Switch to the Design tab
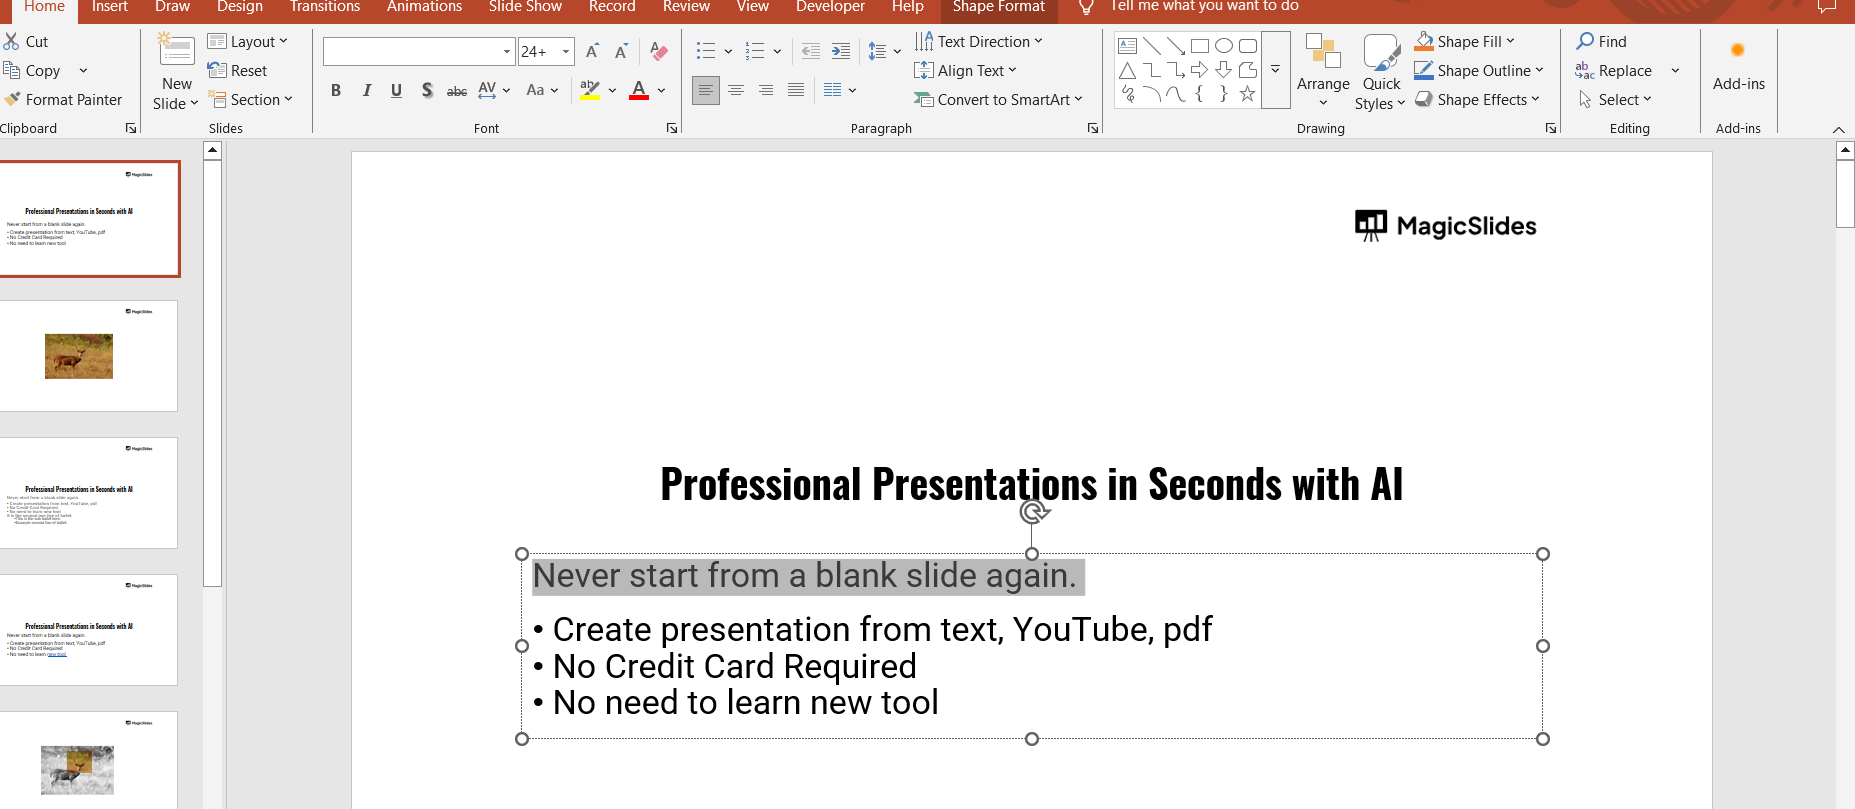1855x809 pixels. pyautogui.click(x=240, y=7)
